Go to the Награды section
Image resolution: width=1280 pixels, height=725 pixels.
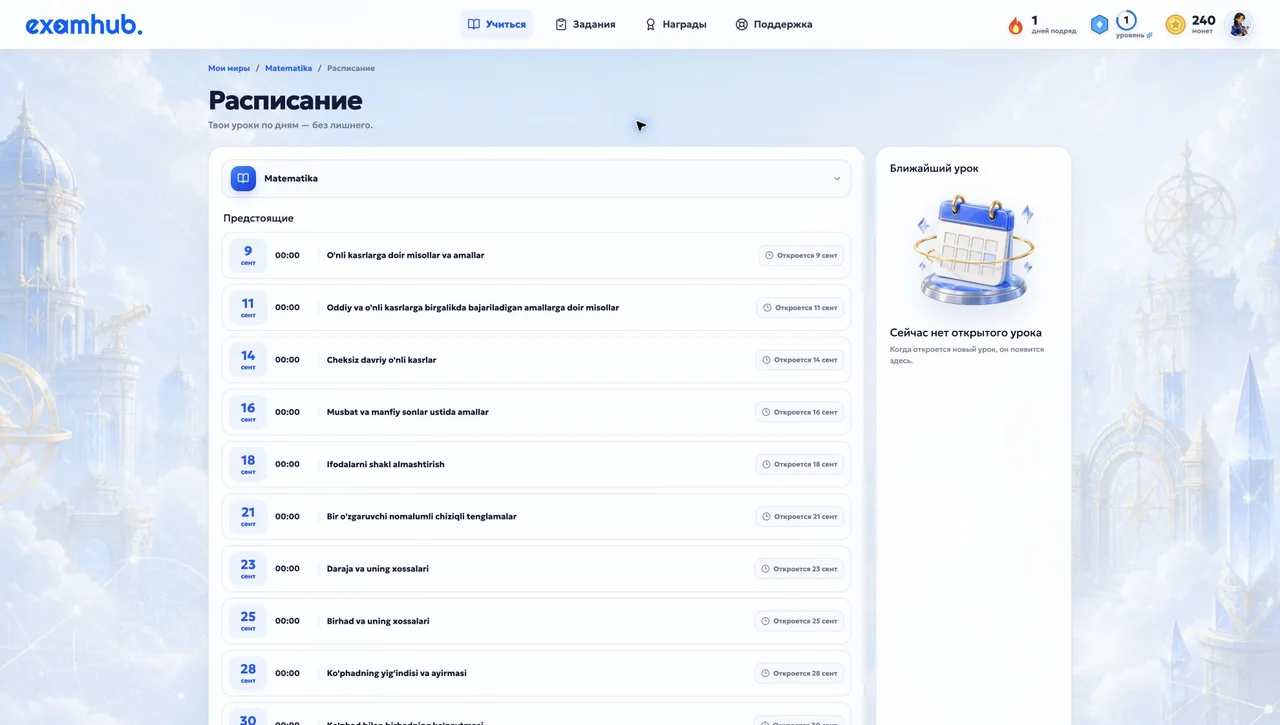[x=675, y=24]
